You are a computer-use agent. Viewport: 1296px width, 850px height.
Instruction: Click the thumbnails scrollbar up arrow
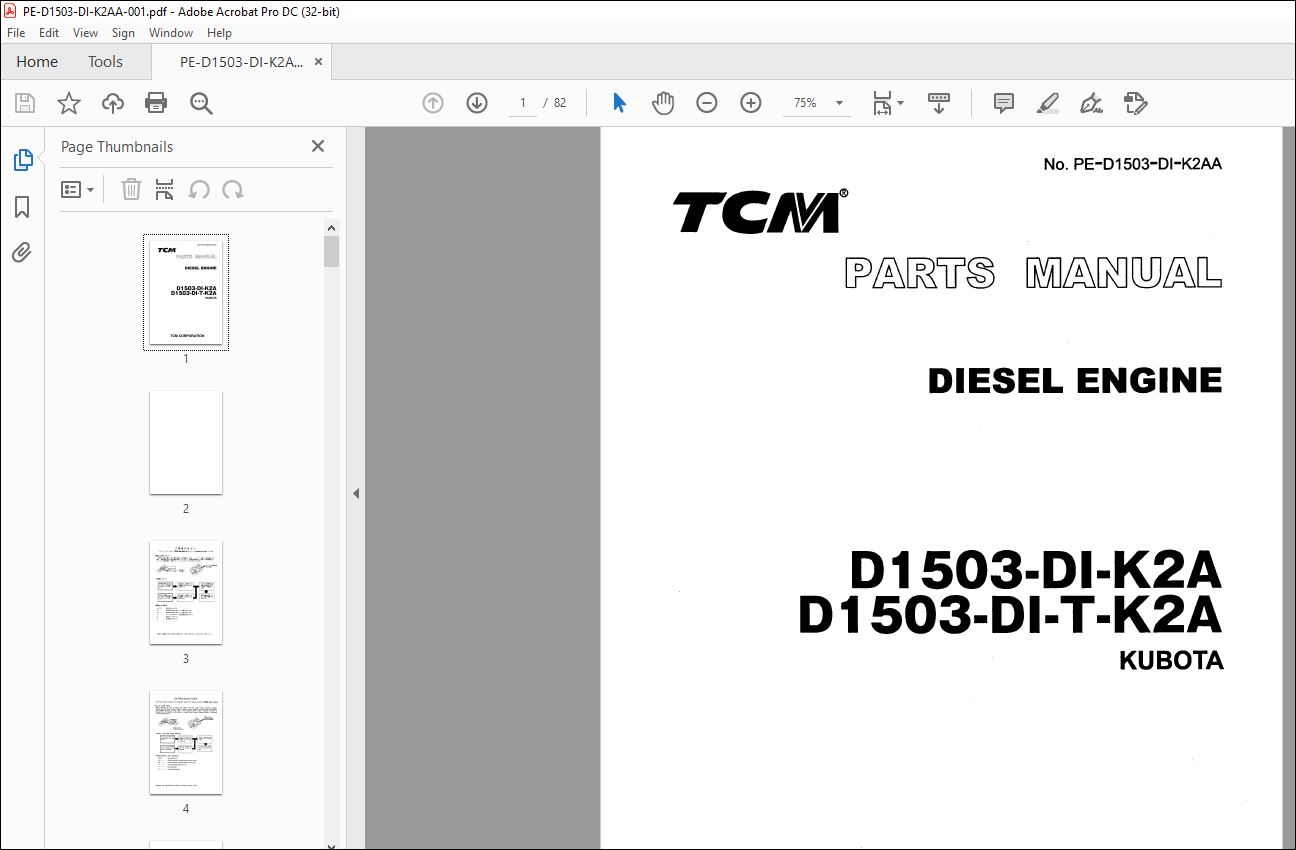pos(331,228)
